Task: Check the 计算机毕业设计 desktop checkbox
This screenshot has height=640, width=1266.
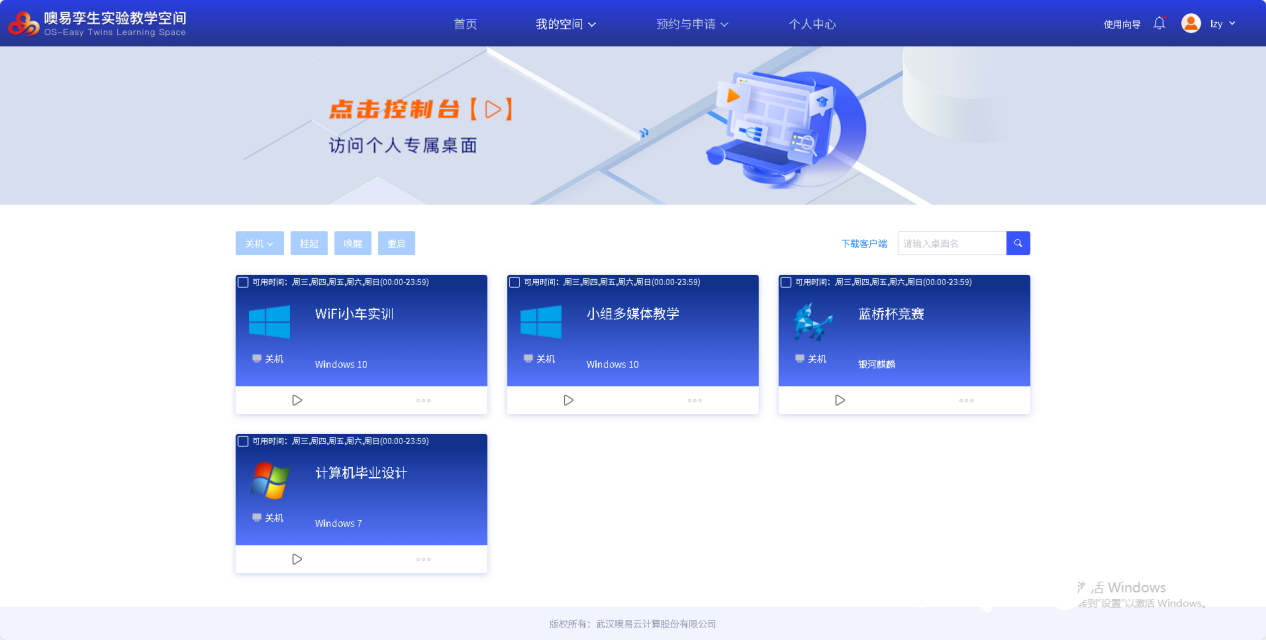Action: click(x=243, y=441)
